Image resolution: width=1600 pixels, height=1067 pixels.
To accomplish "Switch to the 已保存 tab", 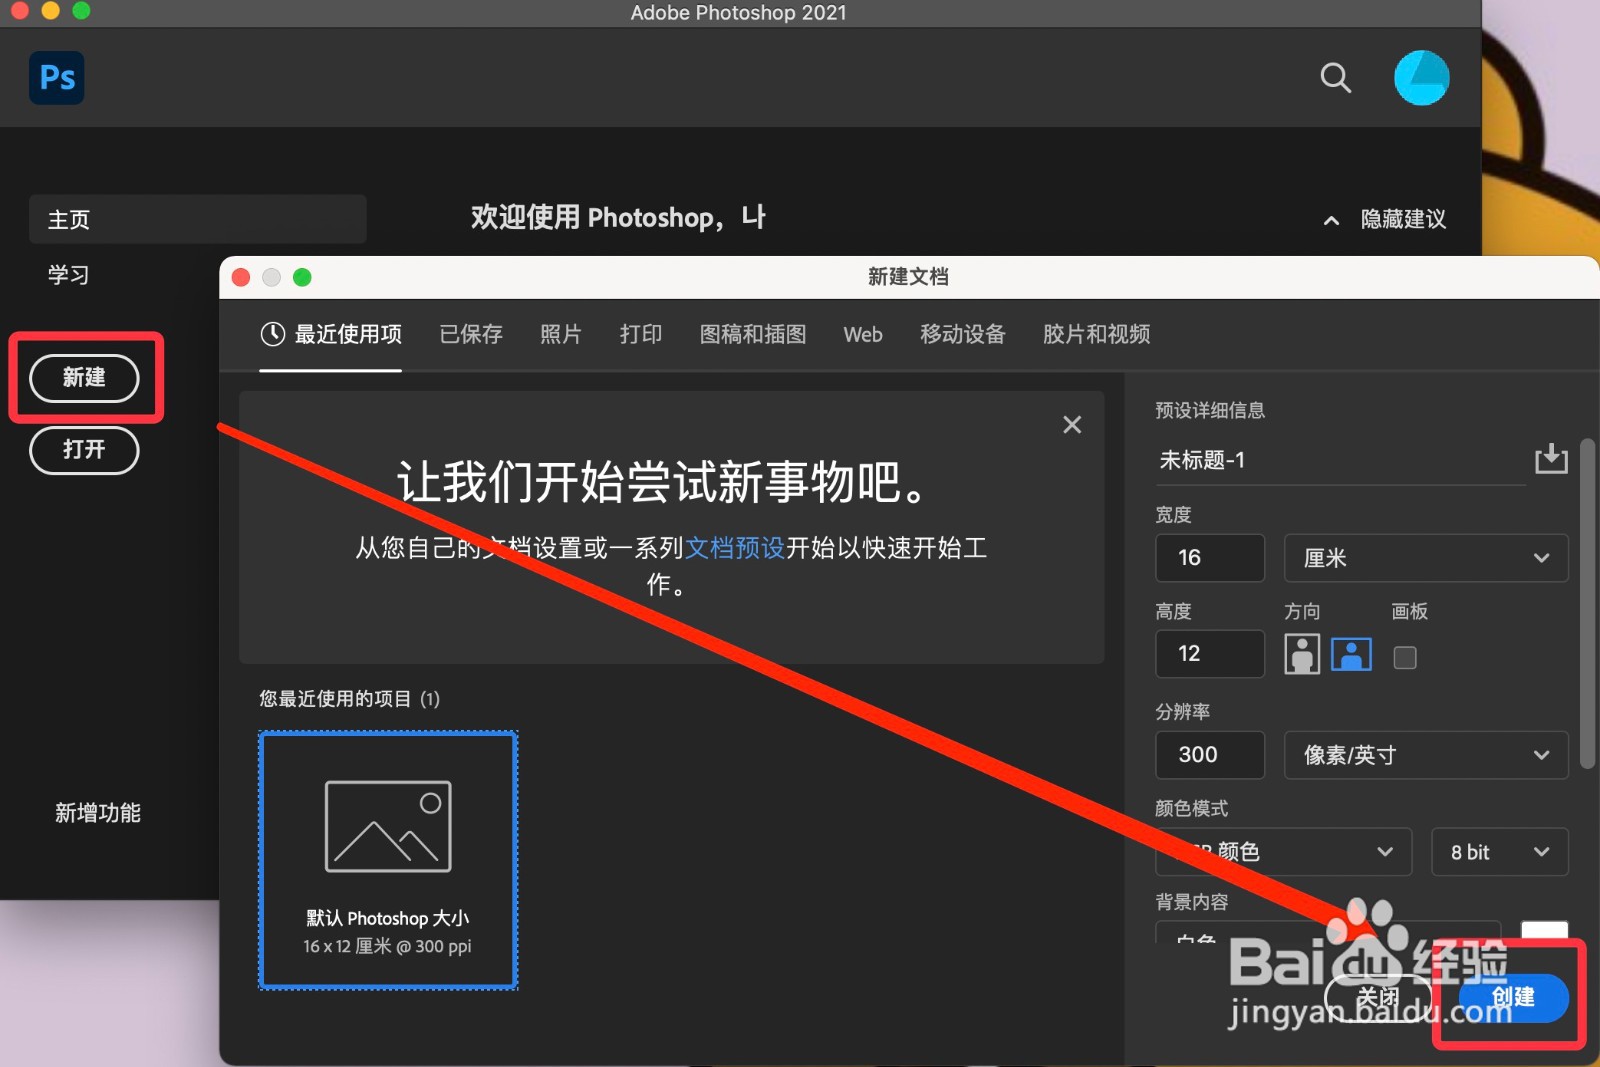I will (471, 334).
